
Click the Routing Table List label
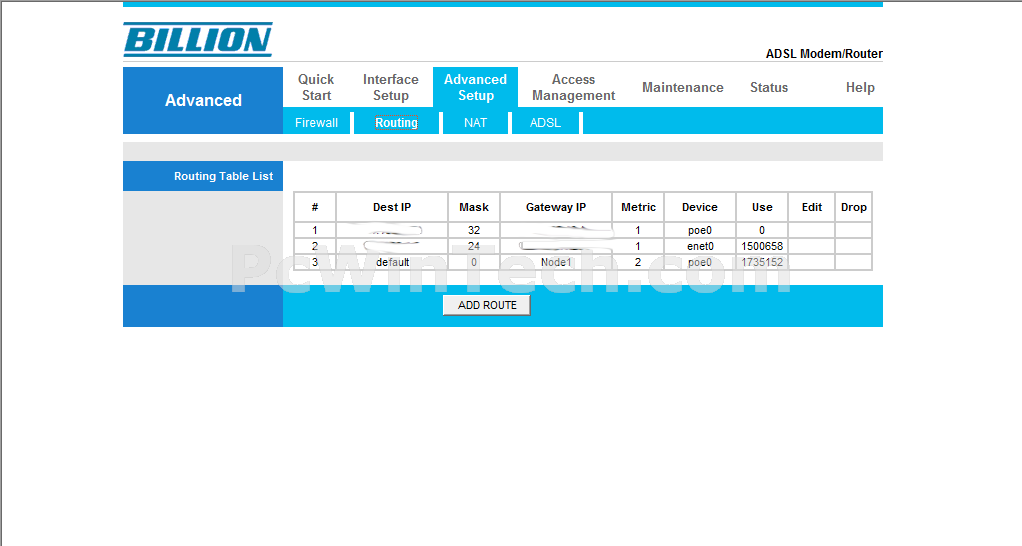223,176
